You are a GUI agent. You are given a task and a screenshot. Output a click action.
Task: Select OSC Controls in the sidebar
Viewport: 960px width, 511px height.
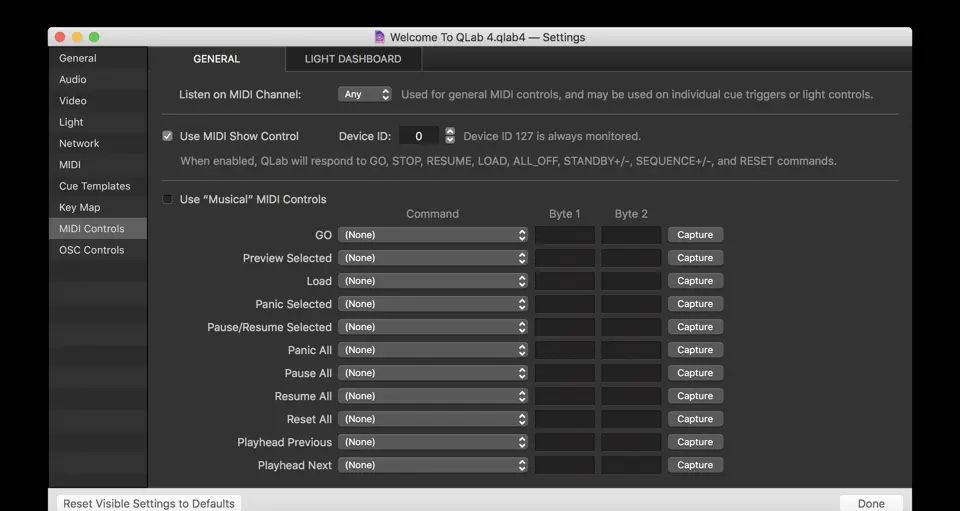tap(98, 250)
